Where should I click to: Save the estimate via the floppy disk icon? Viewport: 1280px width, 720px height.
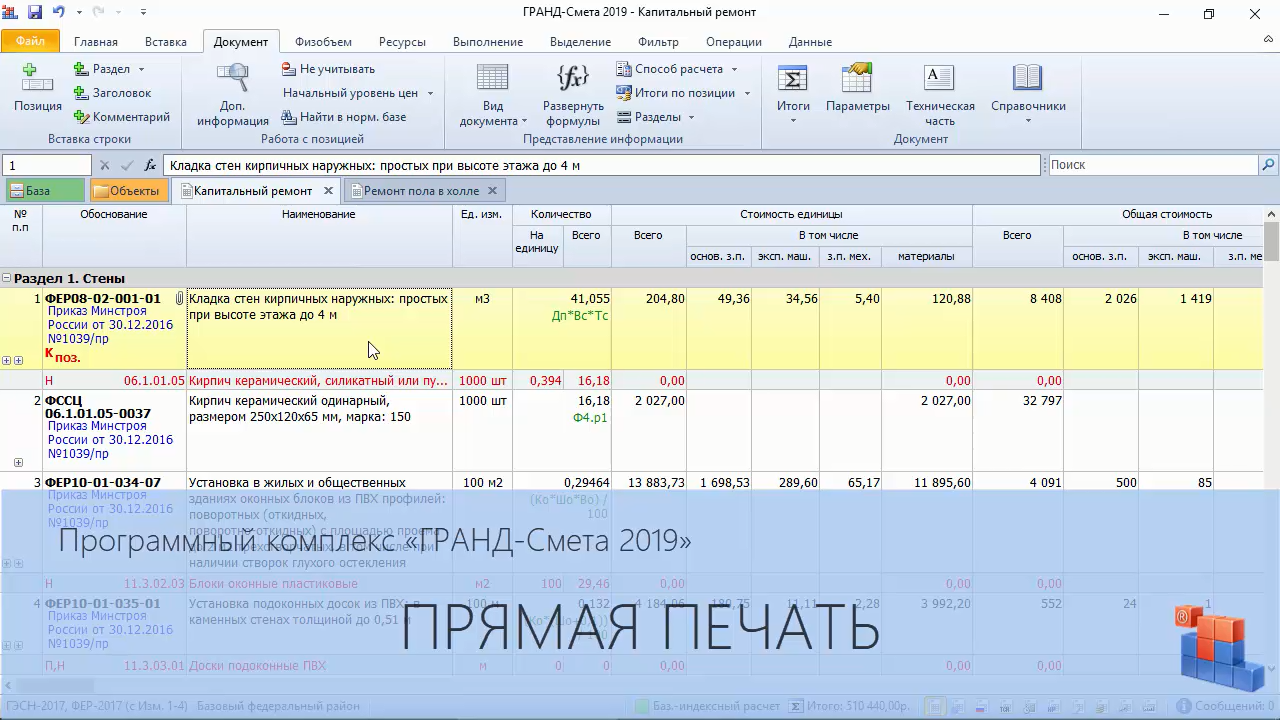(35, 13)
